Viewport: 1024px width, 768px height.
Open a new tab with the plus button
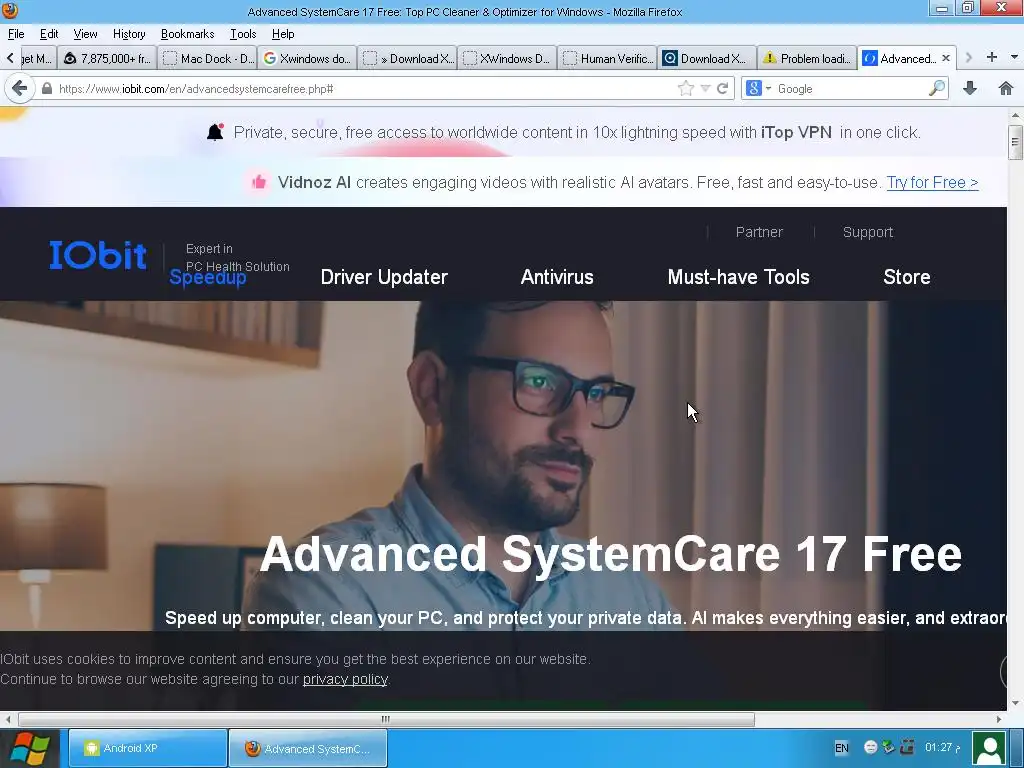[992, 57]
